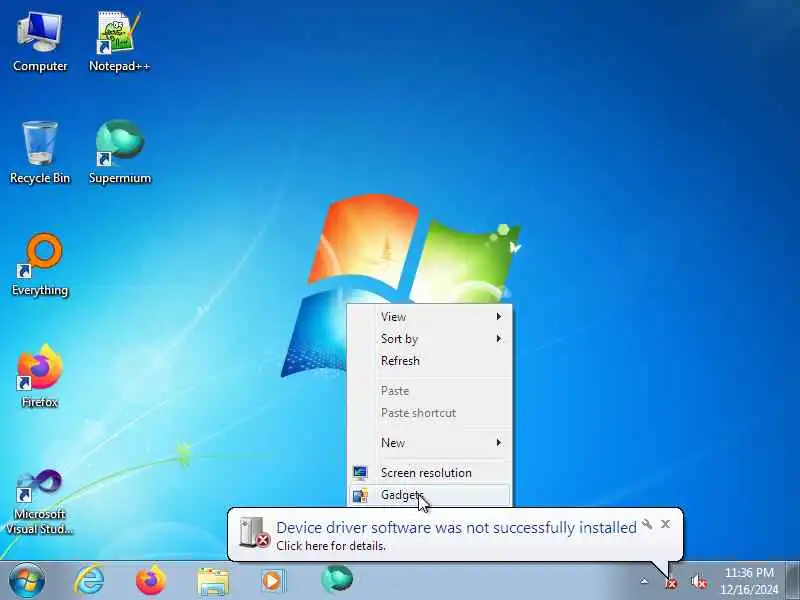Expand the New submenu
The image size is (800, 600).
click(429, 442)
